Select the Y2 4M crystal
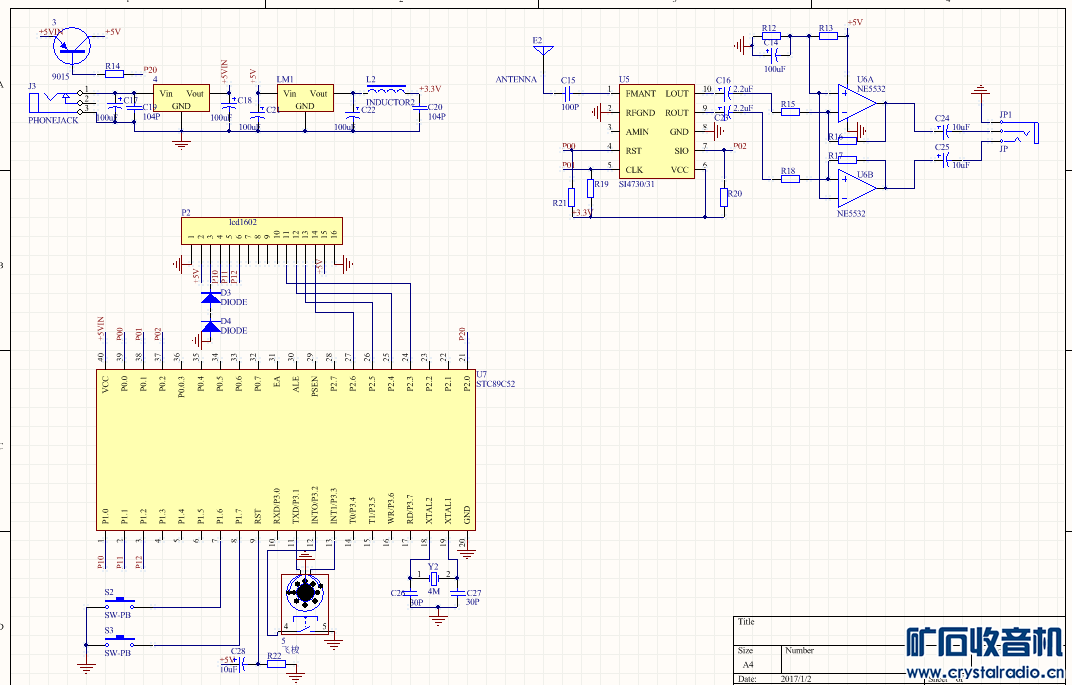Viewport: 1072px width, 685px height. pos(433,578)
